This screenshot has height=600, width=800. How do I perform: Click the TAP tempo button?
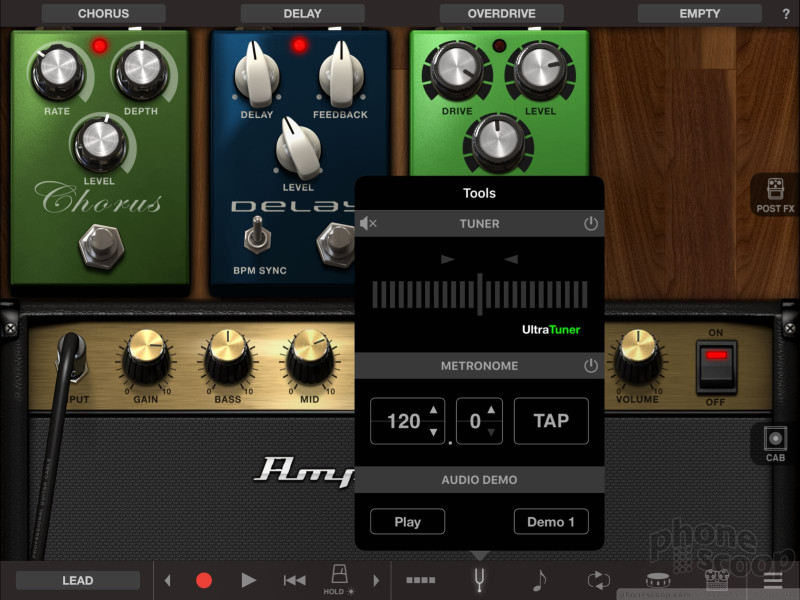coord(551,421)
